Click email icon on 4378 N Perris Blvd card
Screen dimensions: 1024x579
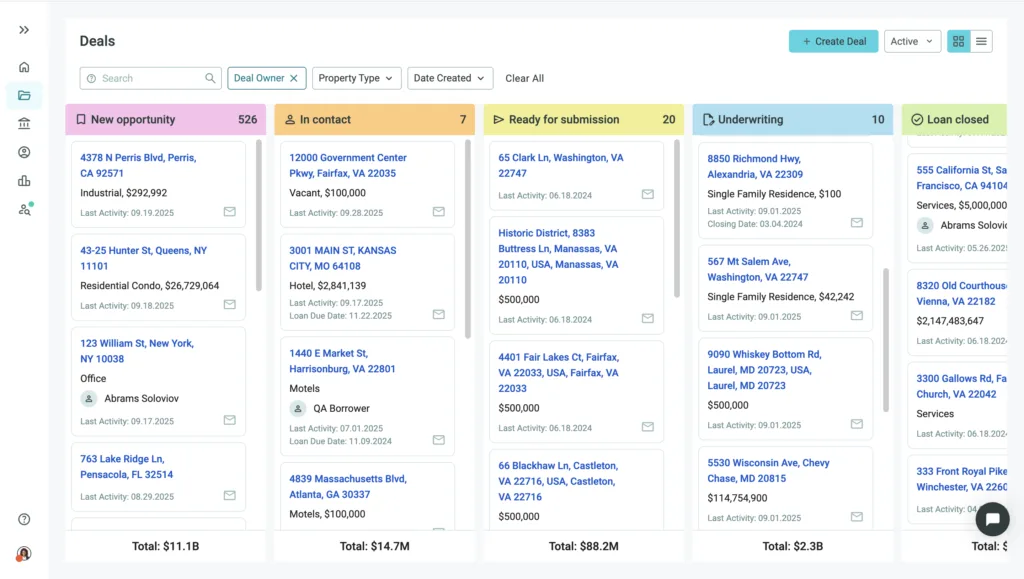click(232, 211)
